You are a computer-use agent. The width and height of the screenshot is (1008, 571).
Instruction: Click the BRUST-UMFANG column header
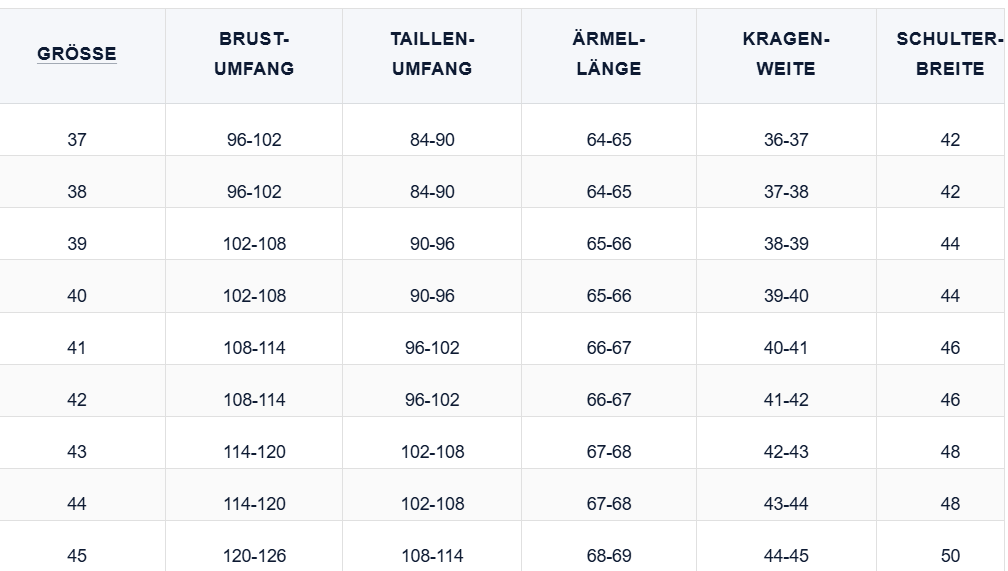254,54
